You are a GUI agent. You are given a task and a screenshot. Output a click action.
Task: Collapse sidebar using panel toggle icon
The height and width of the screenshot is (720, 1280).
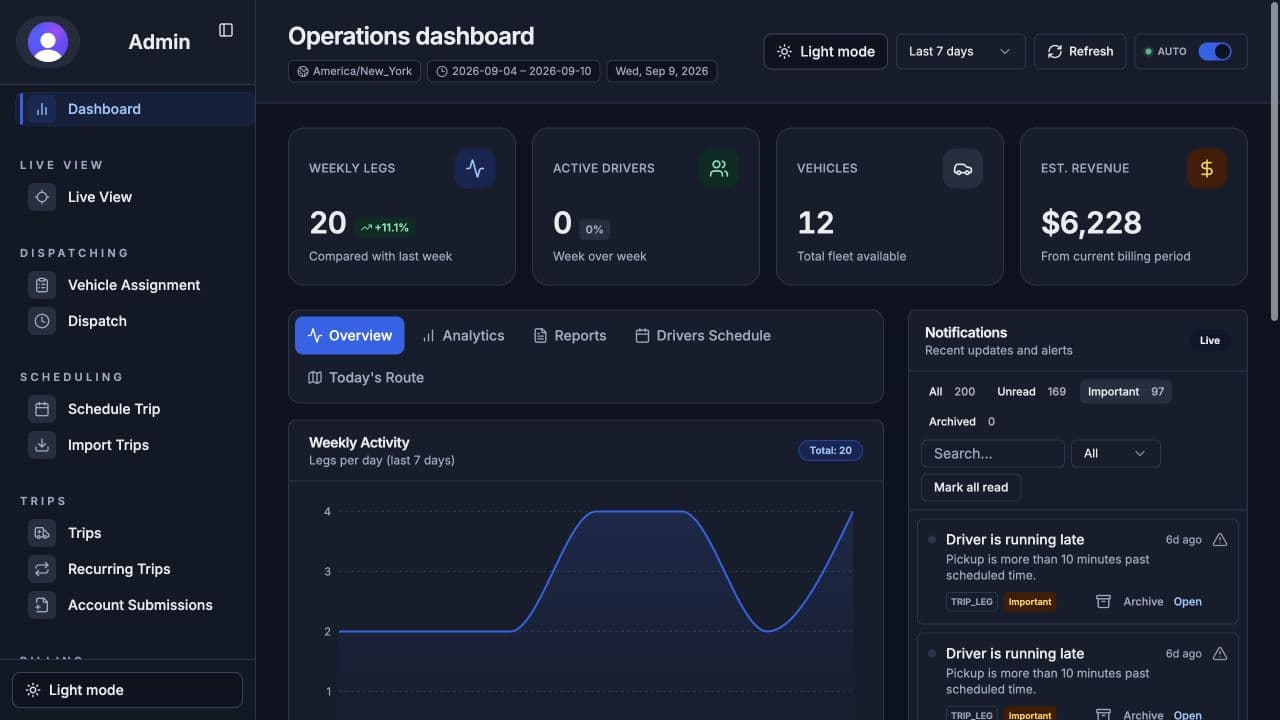pos(226,30)
